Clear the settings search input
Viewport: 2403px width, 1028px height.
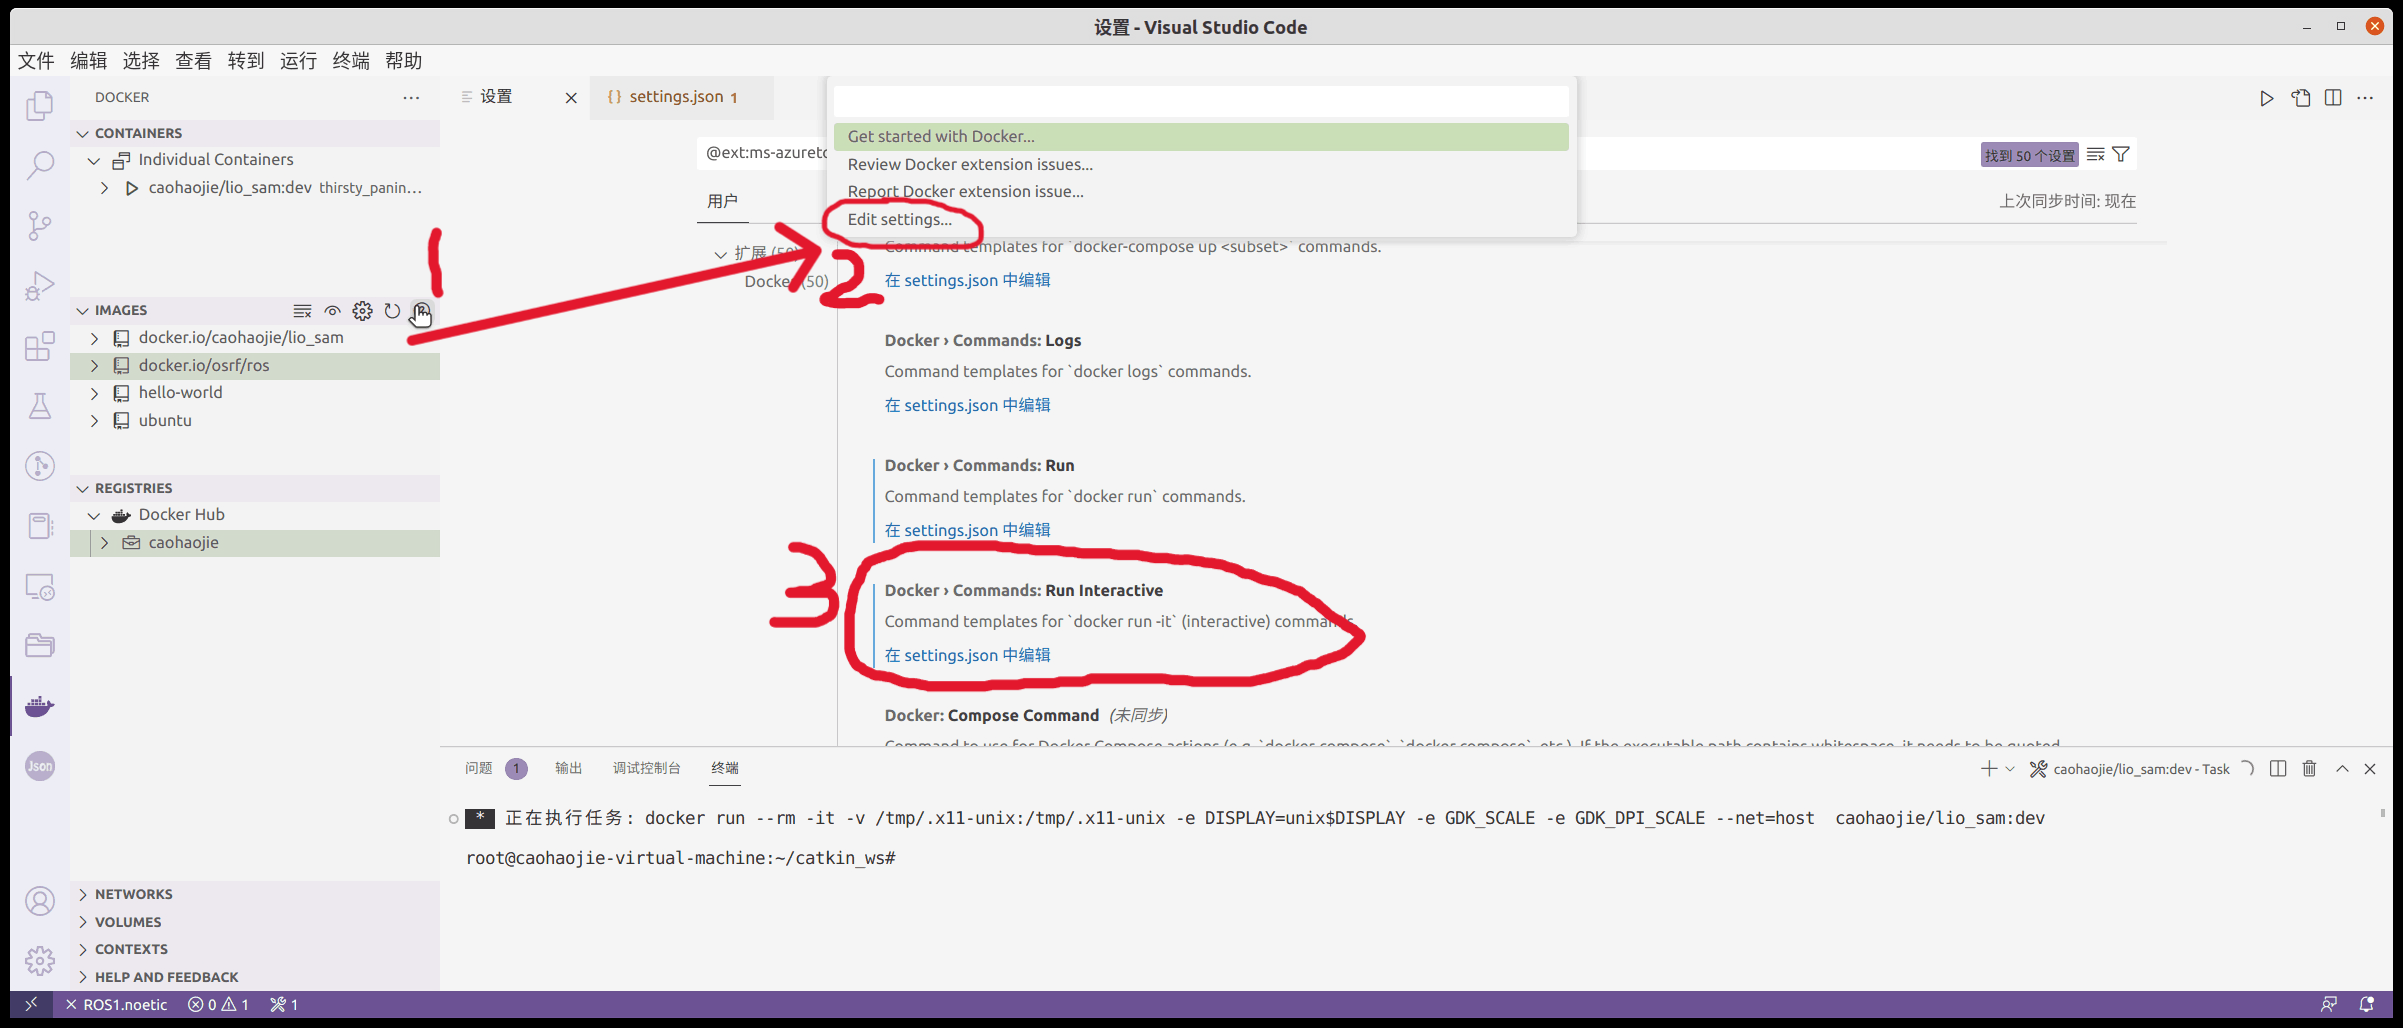coord(2096,155)
